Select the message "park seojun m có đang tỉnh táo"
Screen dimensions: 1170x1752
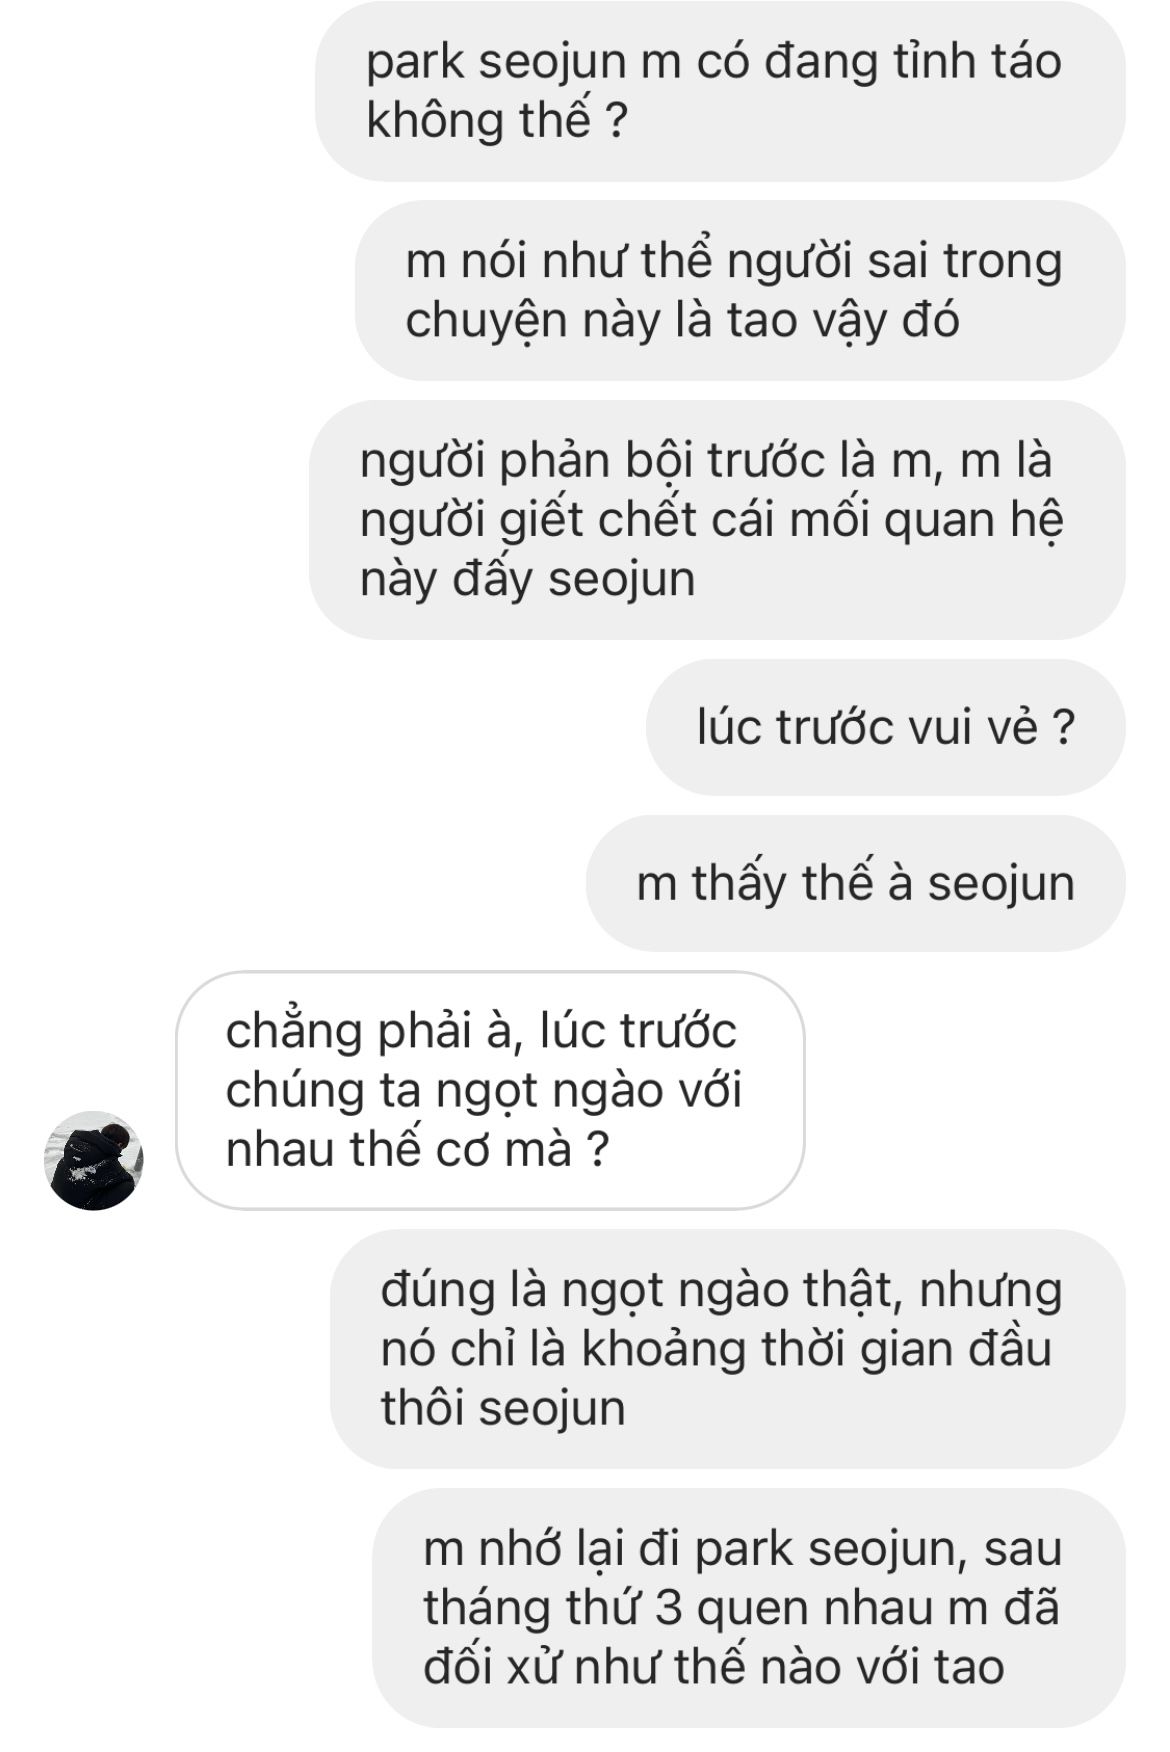coord(720,91)
